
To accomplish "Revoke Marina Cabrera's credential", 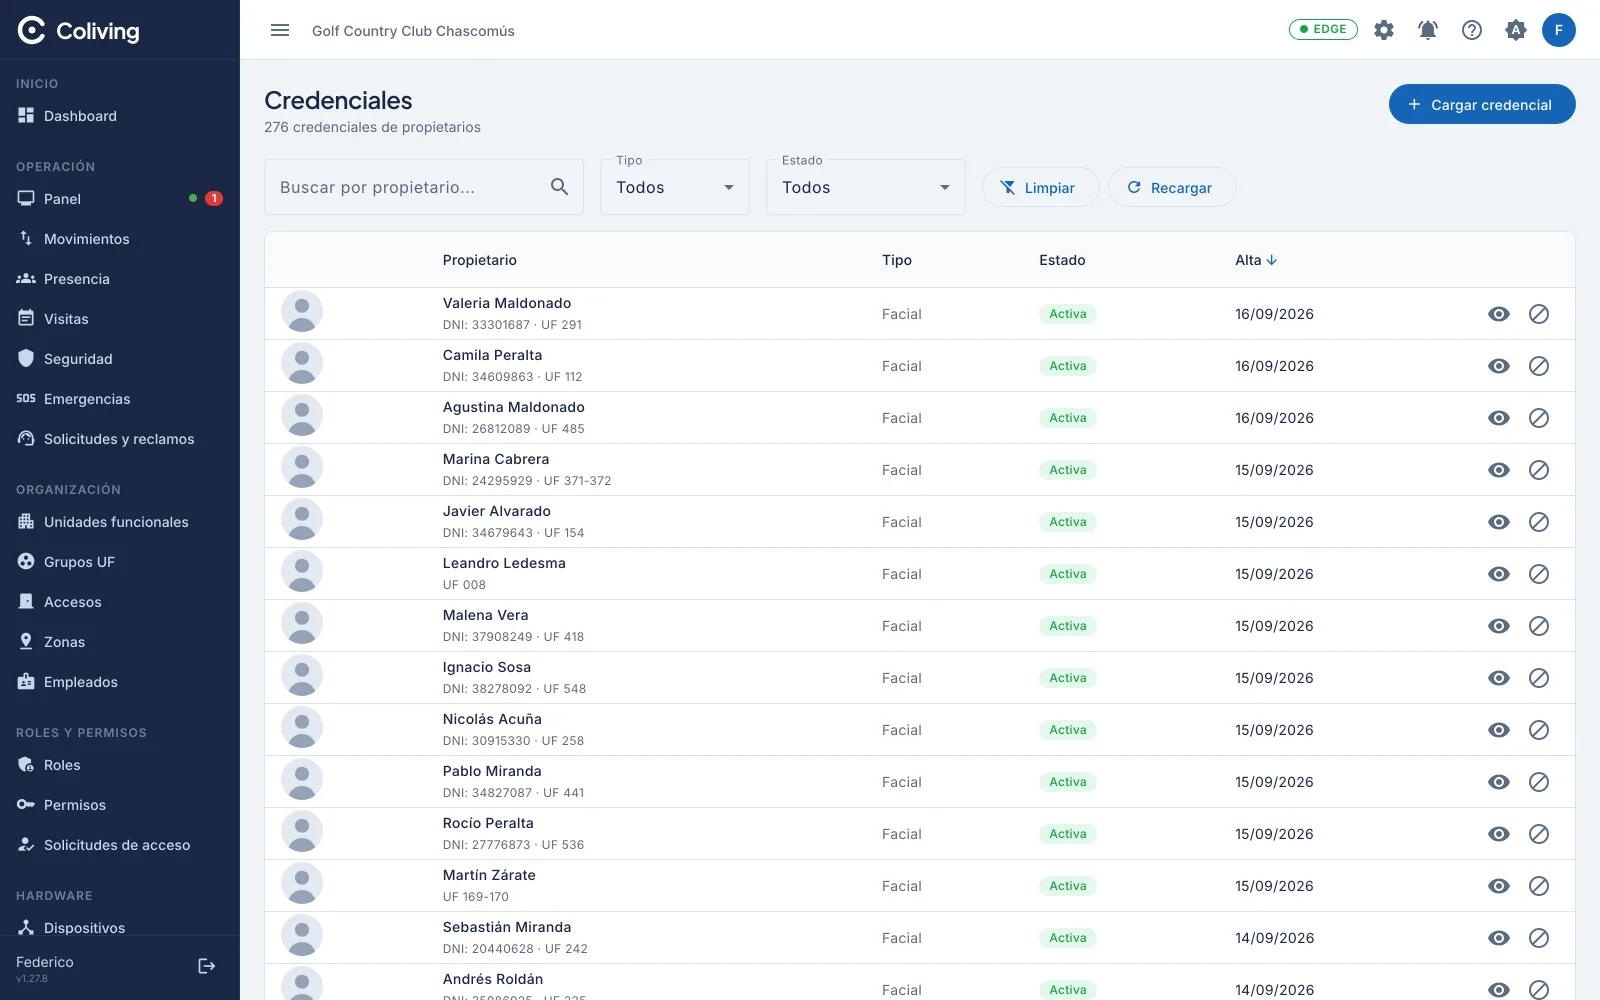I will click(x=1539, y=470).
